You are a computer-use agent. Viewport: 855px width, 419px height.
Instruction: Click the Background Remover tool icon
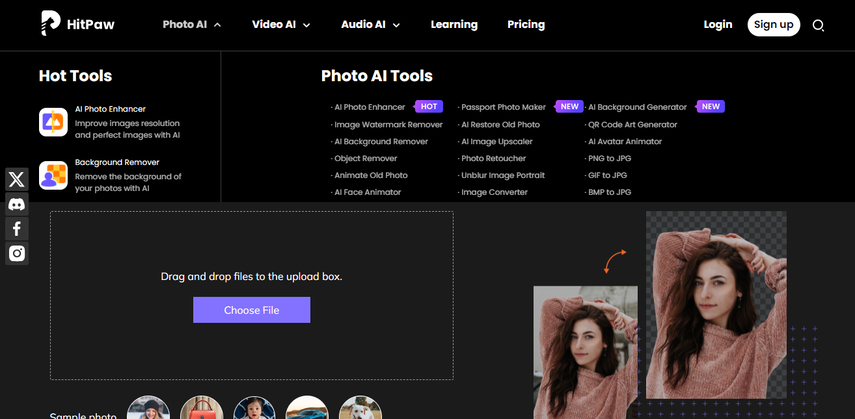pos(53,175)
